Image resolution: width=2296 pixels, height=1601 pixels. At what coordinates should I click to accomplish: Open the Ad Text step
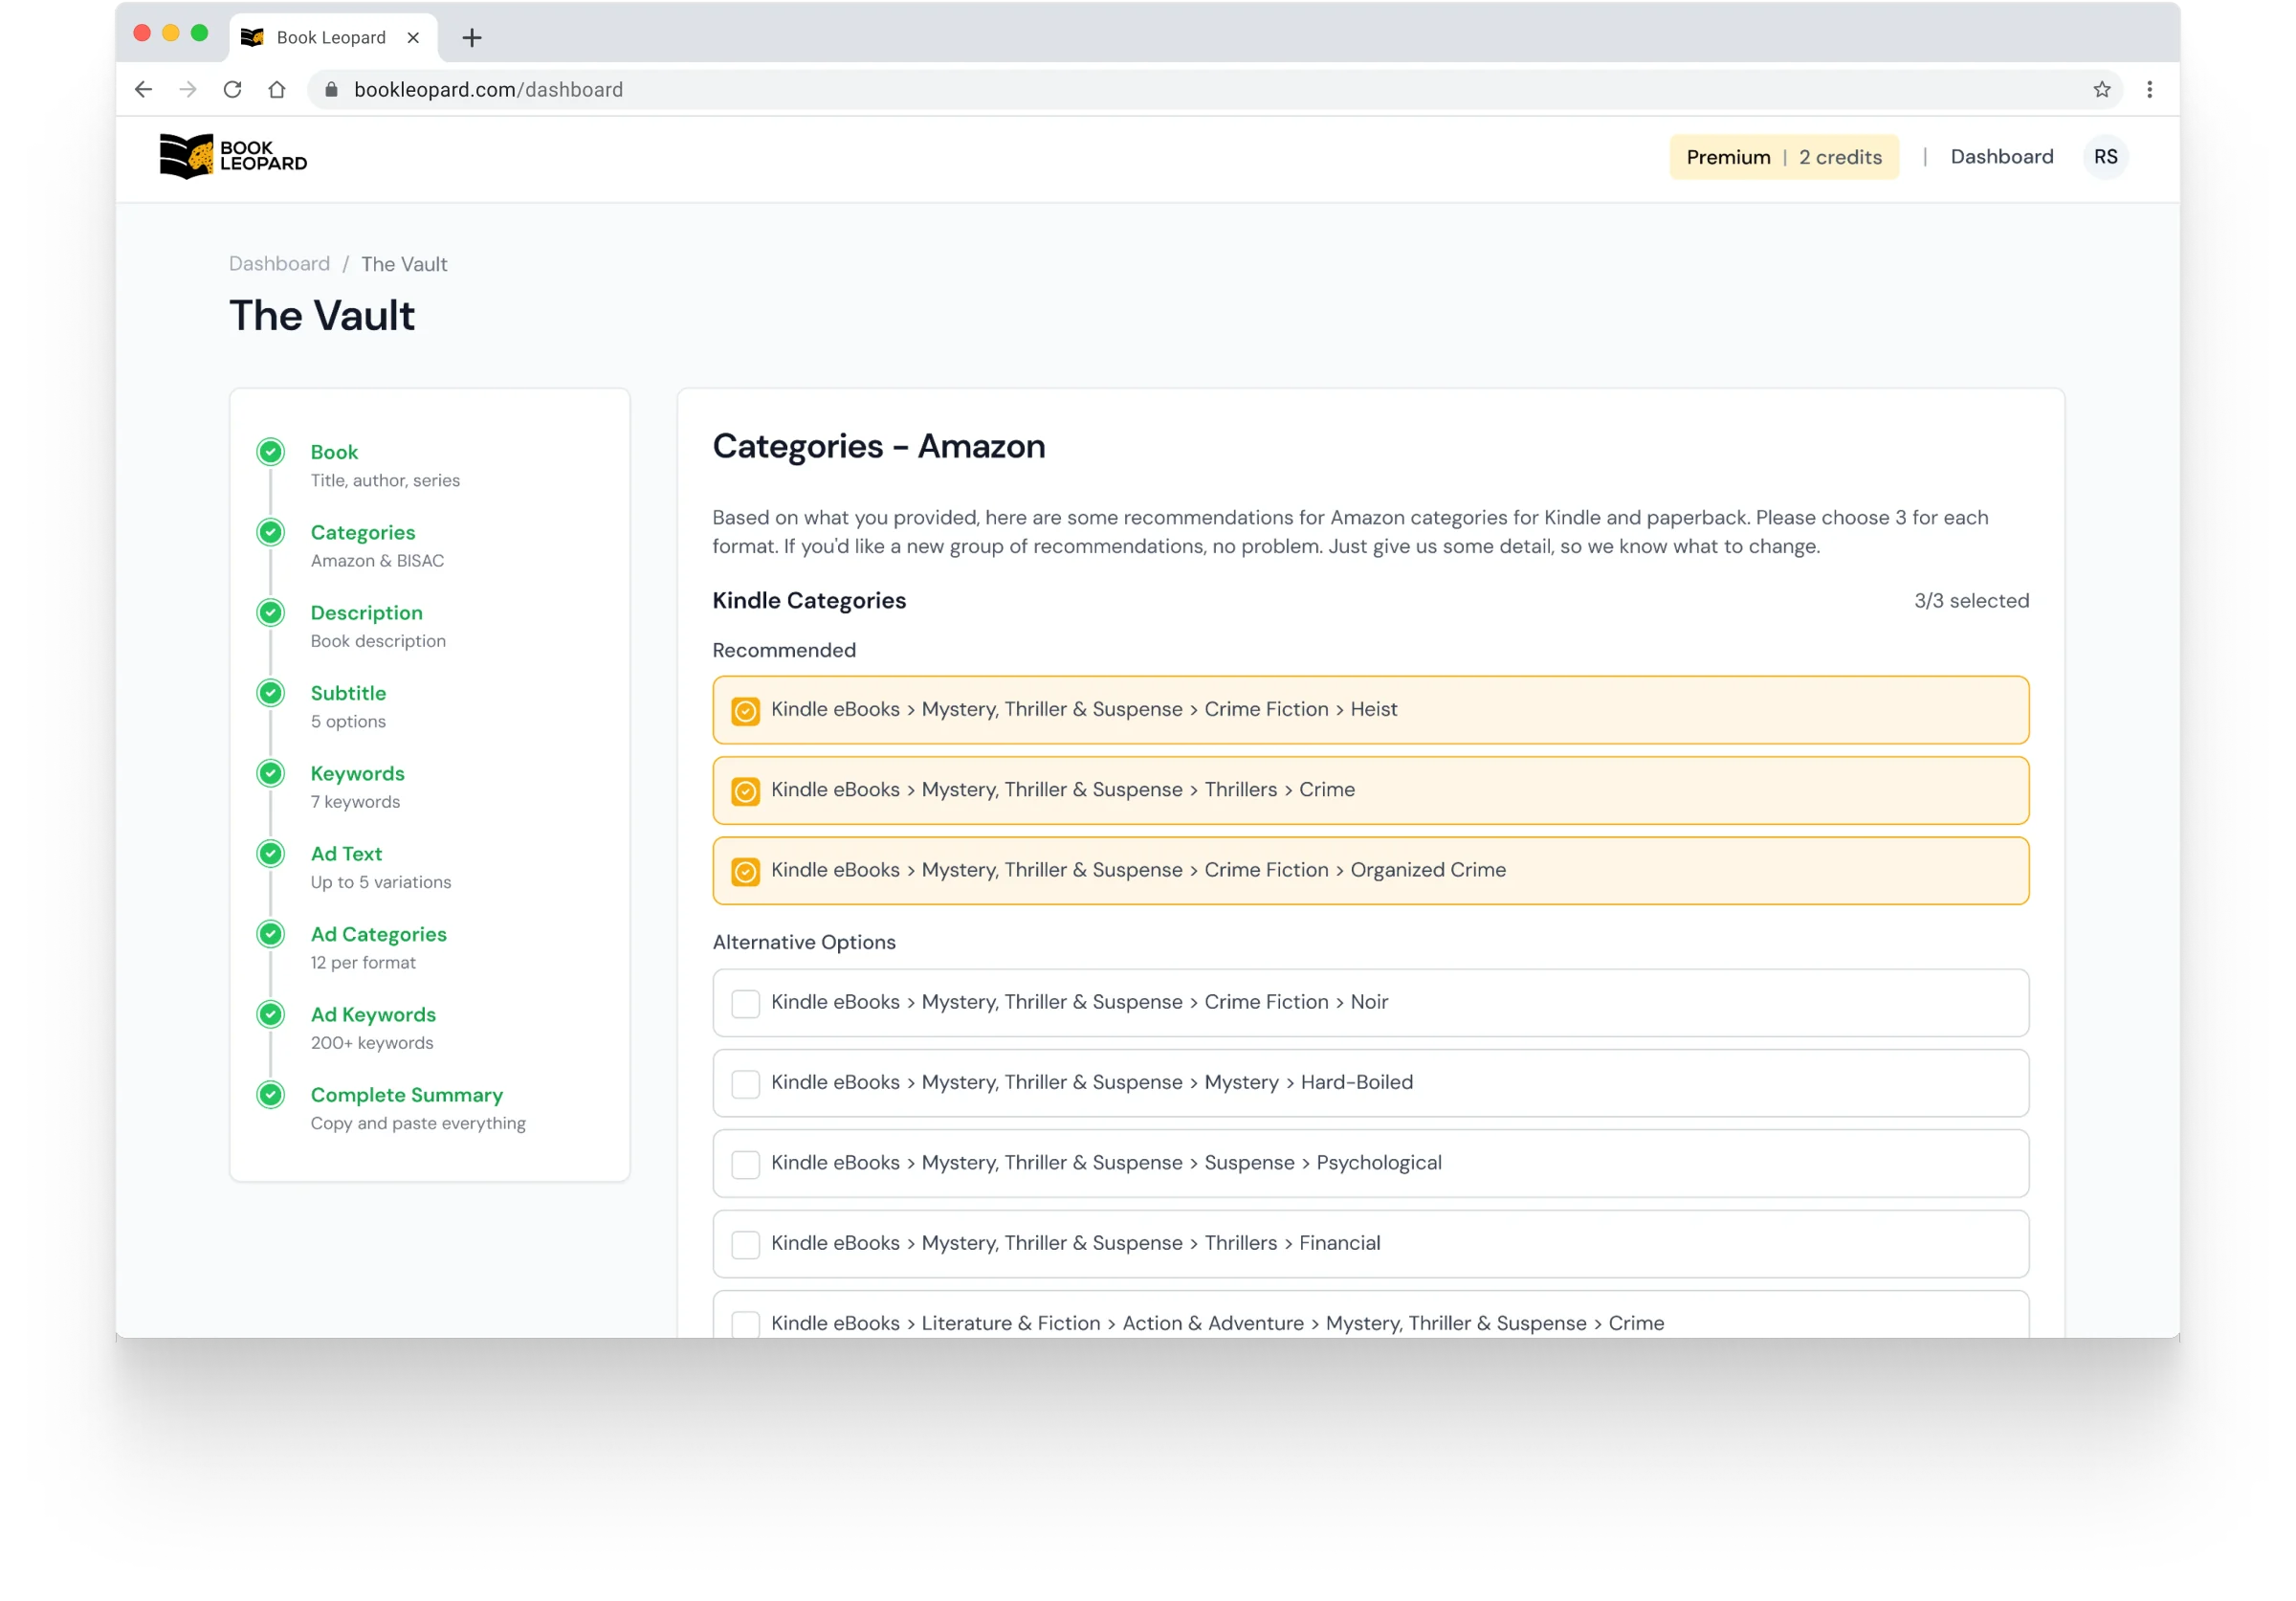[346, 853]
